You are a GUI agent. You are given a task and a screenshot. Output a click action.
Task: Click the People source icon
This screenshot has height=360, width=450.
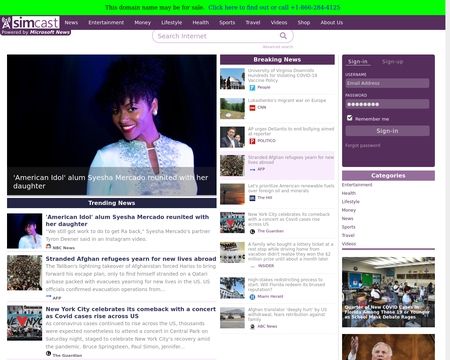click(x=252, y=88)
